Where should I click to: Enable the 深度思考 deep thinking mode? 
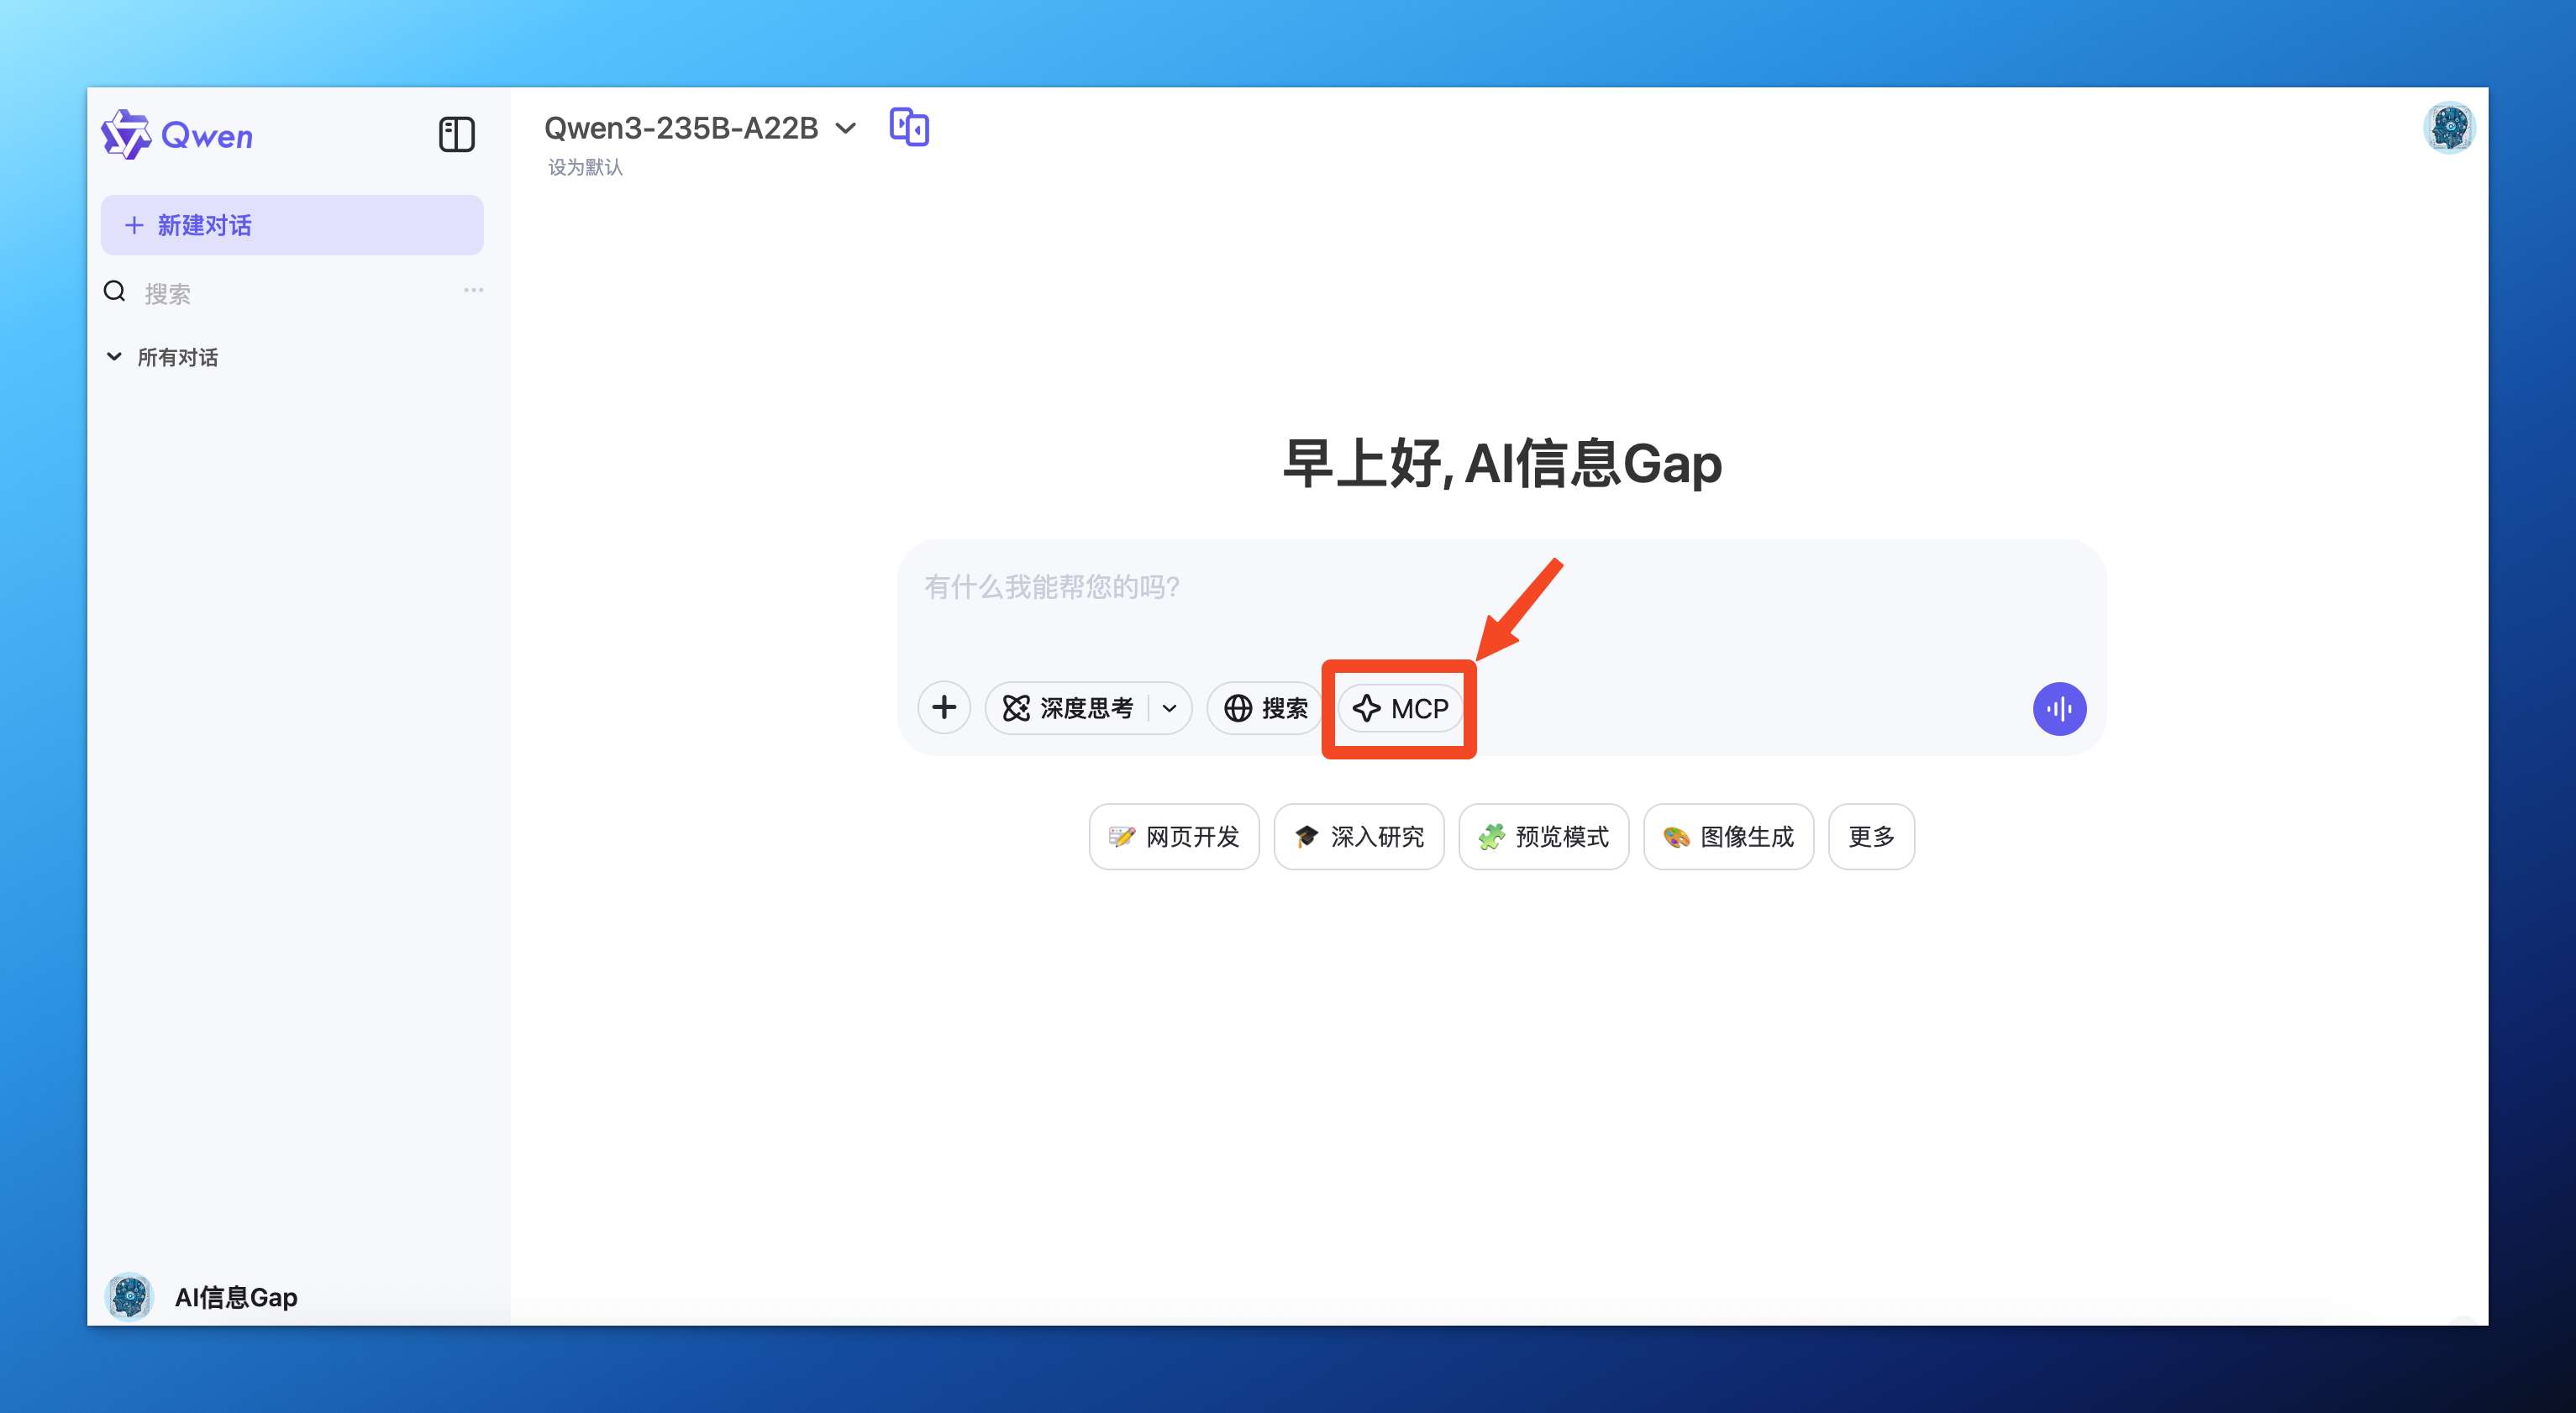[x=1070, y=708]
